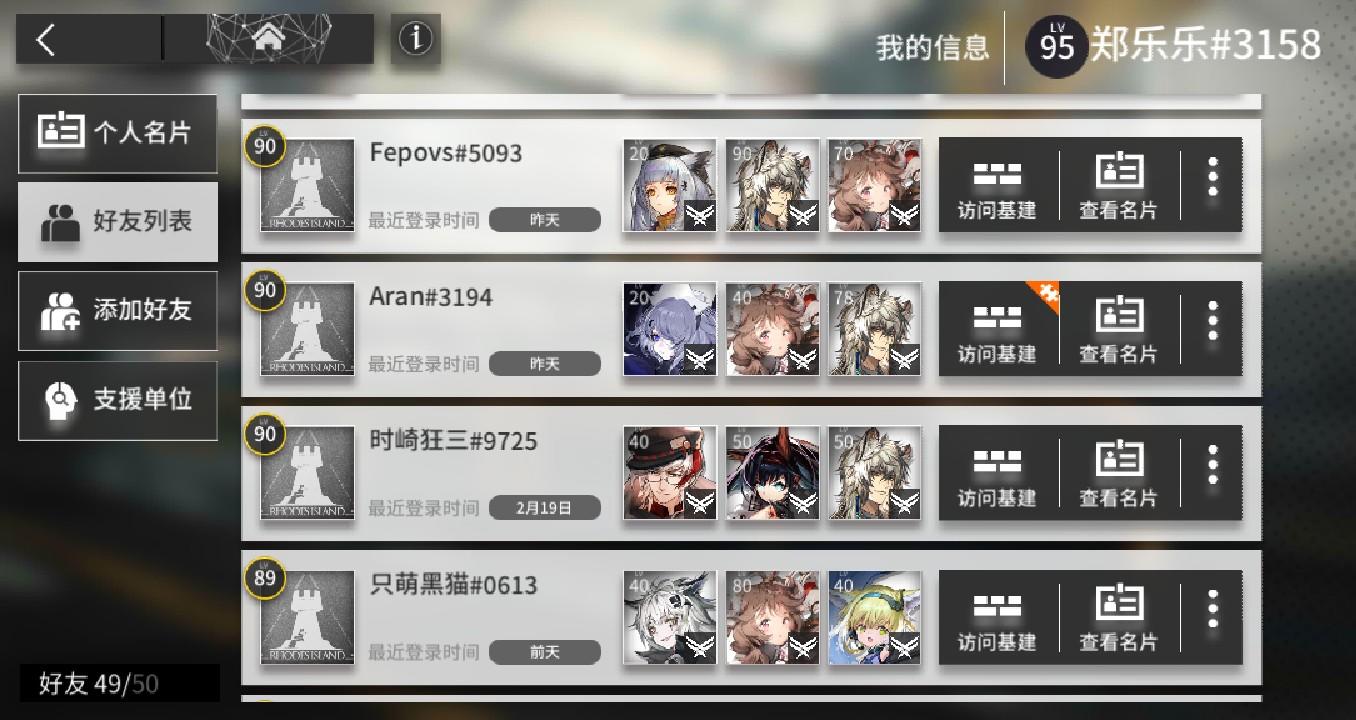This screenshot has width=1356, height=720.
Task: Select Aran#3194's first support operator portrait
Action: pos(670,329)
